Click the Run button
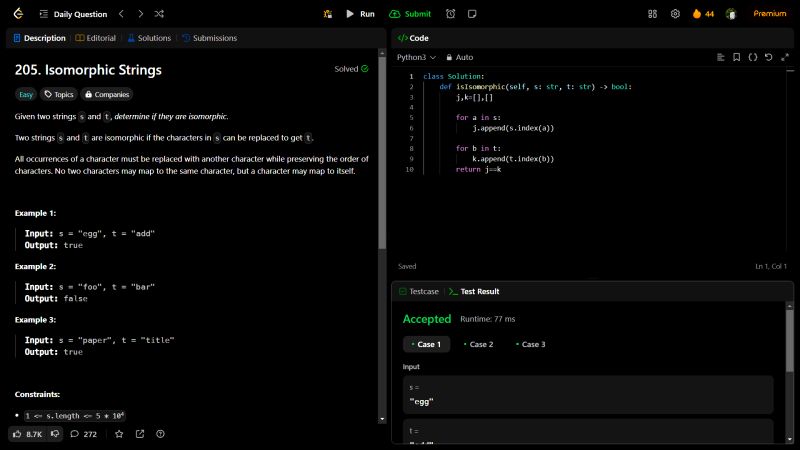 359,14
